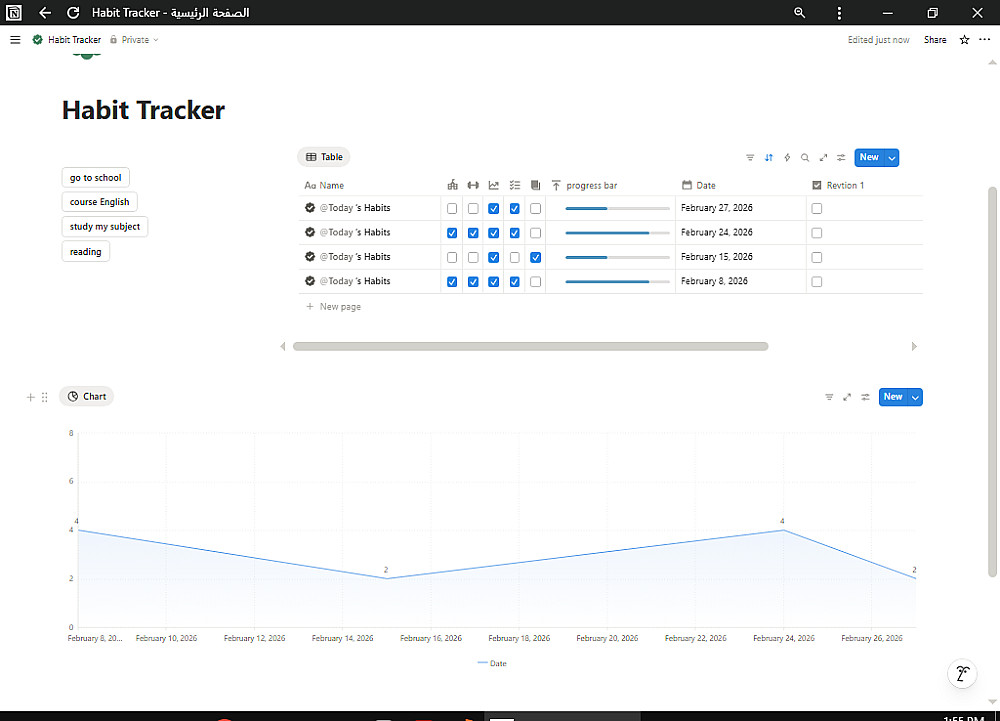Check the fifth habit checkbox in February 24 row
Image resolution: width=1000 pixels, height=721 pixels.
(536, 233)
